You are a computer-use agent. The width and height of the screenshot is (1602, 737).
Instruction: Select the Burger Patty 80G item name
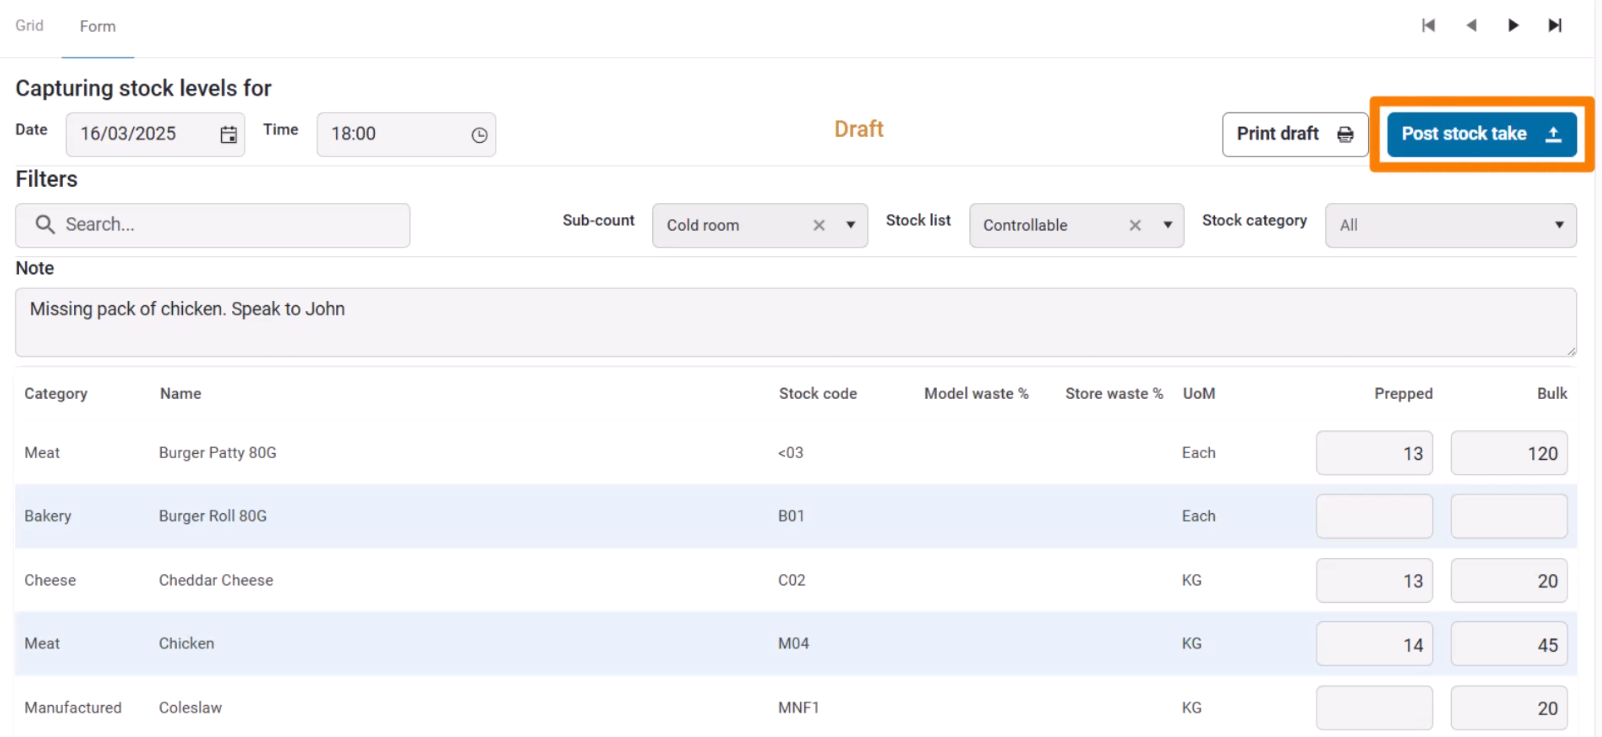[x=218, y=453]
